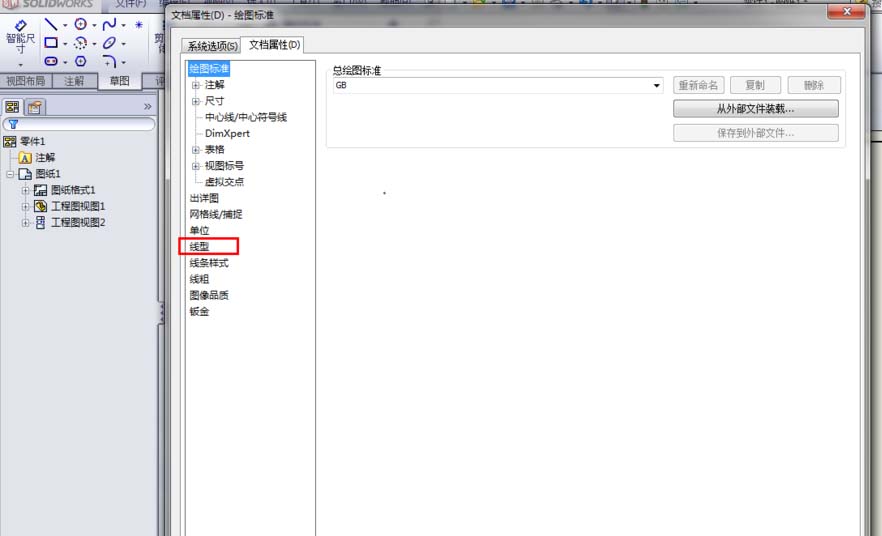
Task: Select the Circle sketch tool
Action: (x=80, y=24)
